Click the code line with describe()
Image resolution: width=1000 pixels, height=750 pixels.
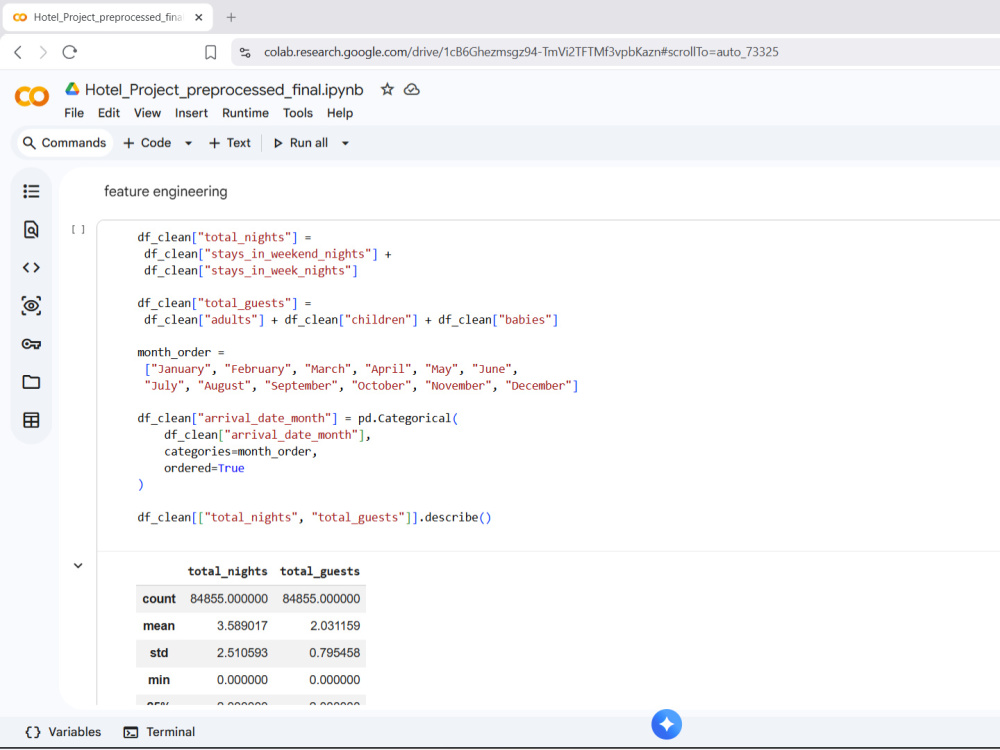pyautogui.click(x=314, y=517)
